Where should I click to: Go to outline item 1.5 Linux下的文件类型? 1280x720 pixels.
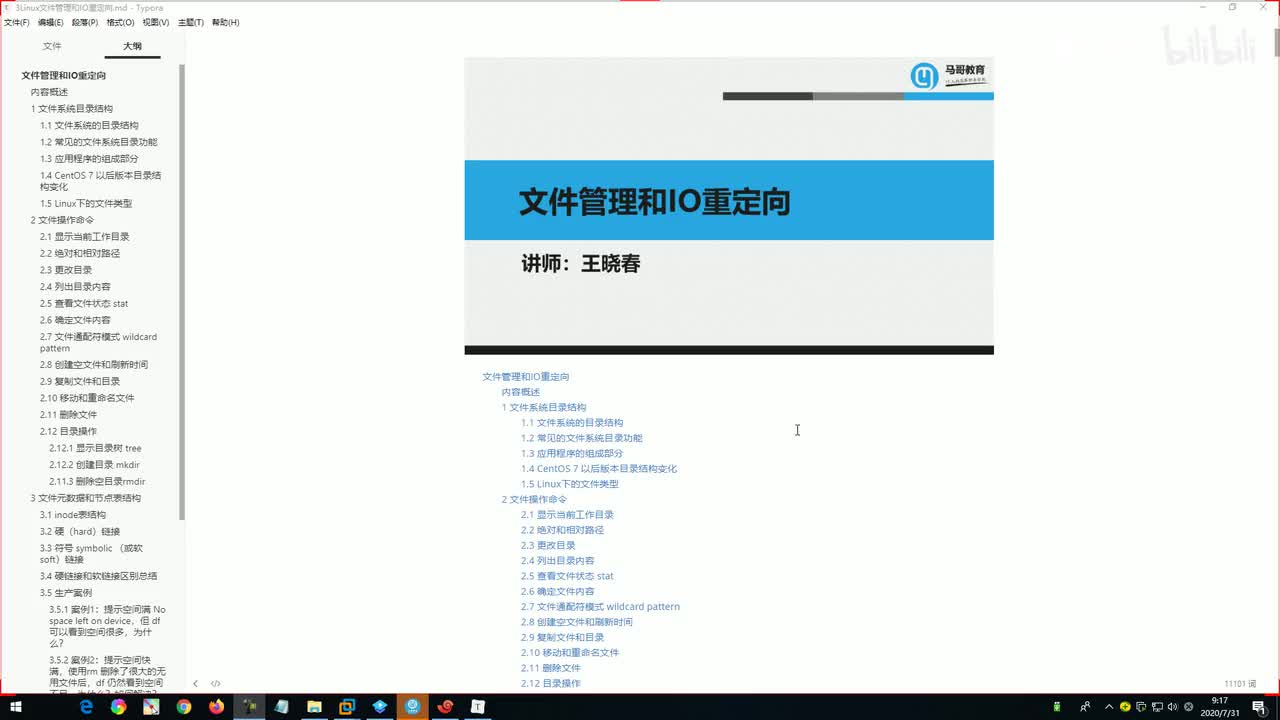(86, 203)
